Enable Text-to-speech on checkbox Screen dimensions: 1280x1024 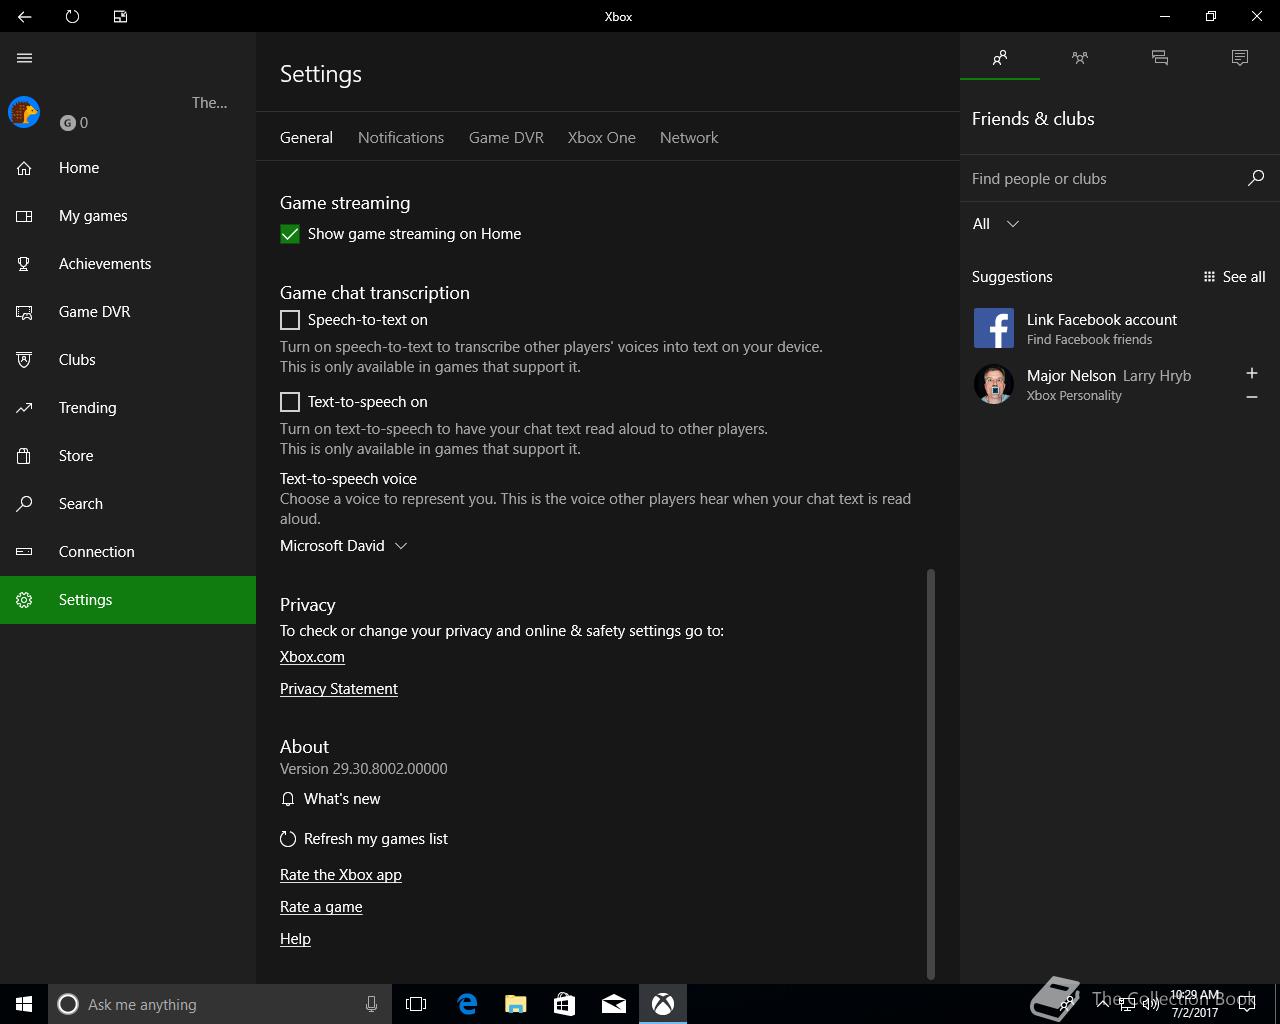[x=290, y=402]
